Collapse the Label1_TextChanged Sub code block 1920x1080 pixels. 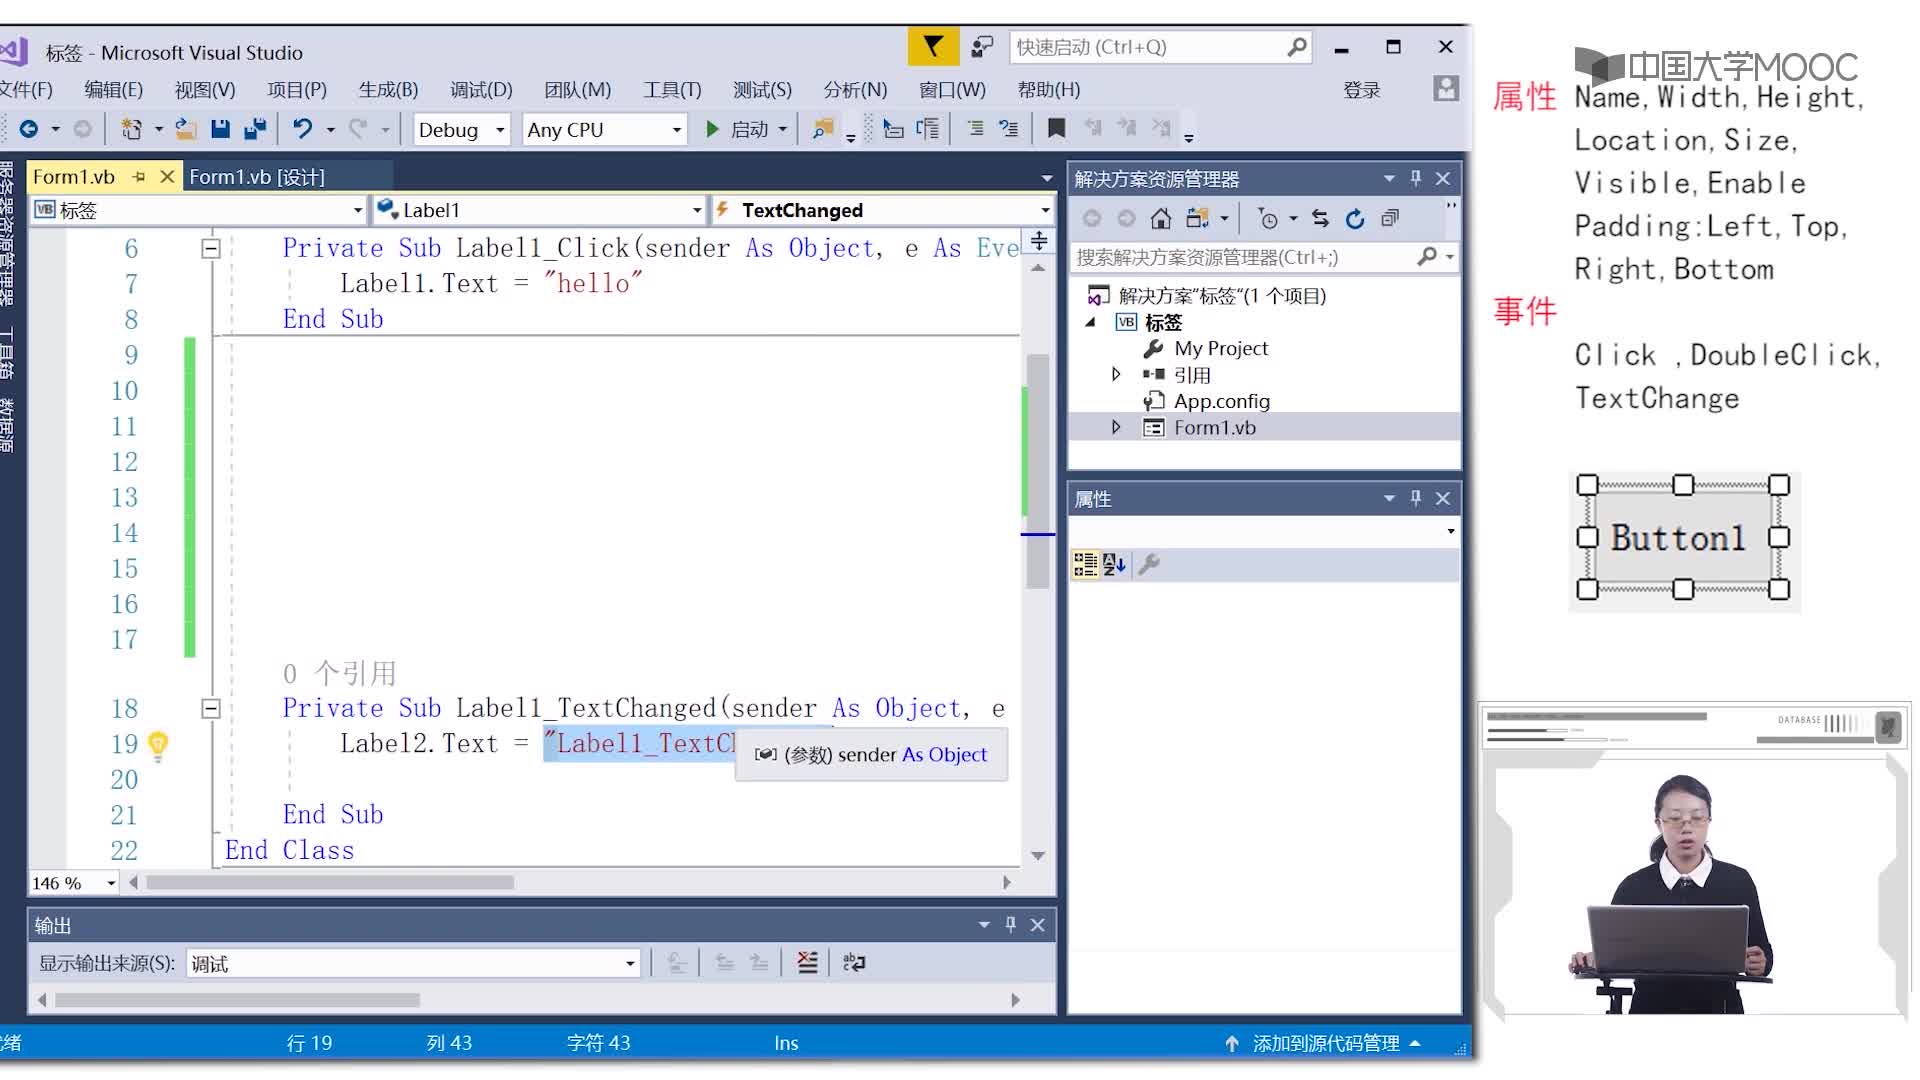(x=211, y=709)
